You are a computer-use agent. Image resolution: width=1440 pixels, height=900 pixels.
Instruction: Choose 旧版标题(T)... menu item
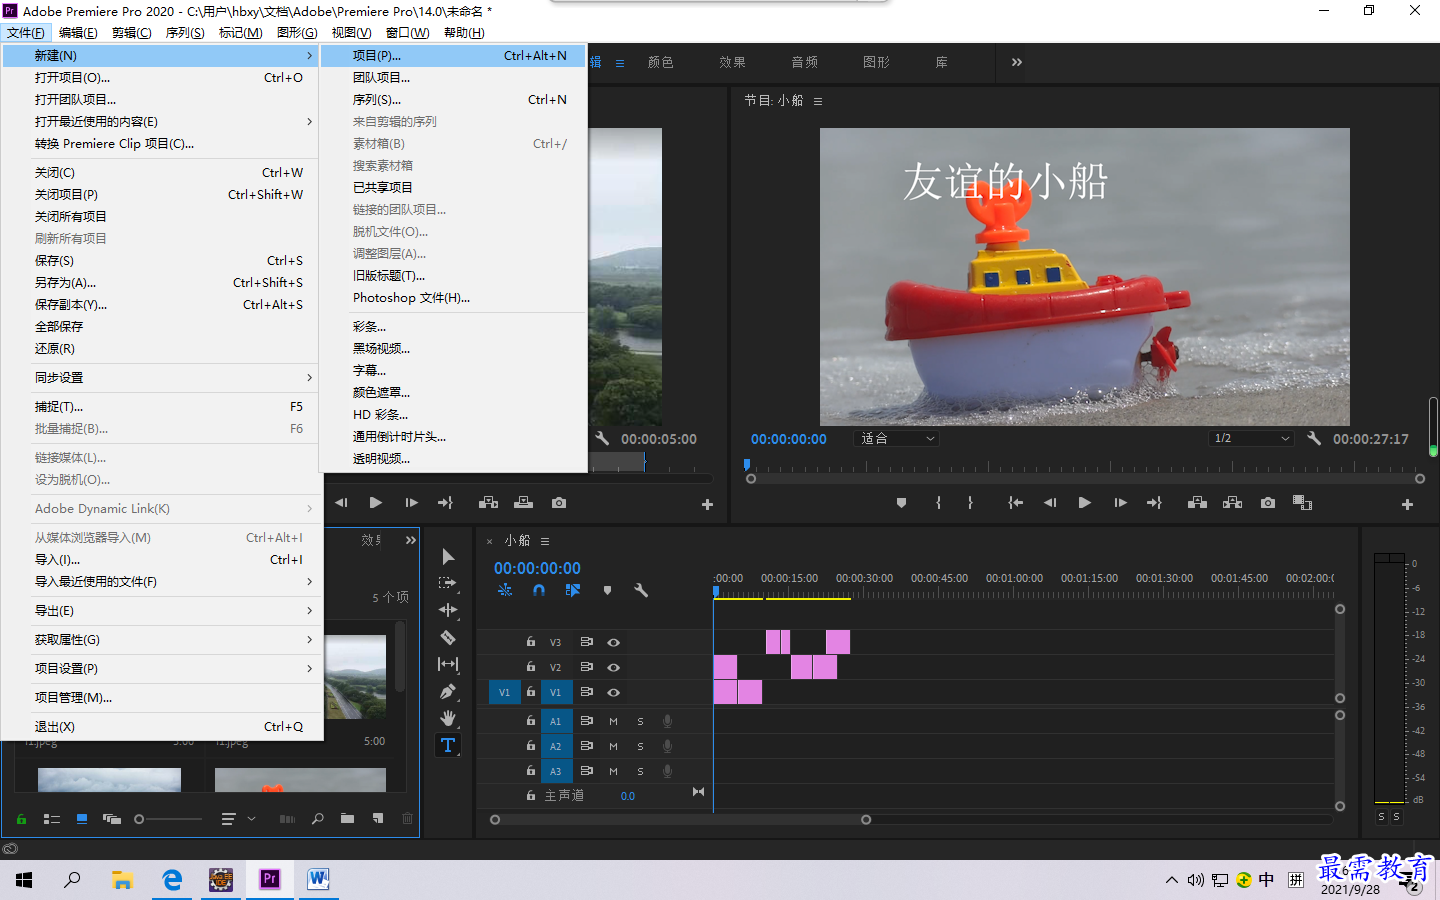click(453, 276)
